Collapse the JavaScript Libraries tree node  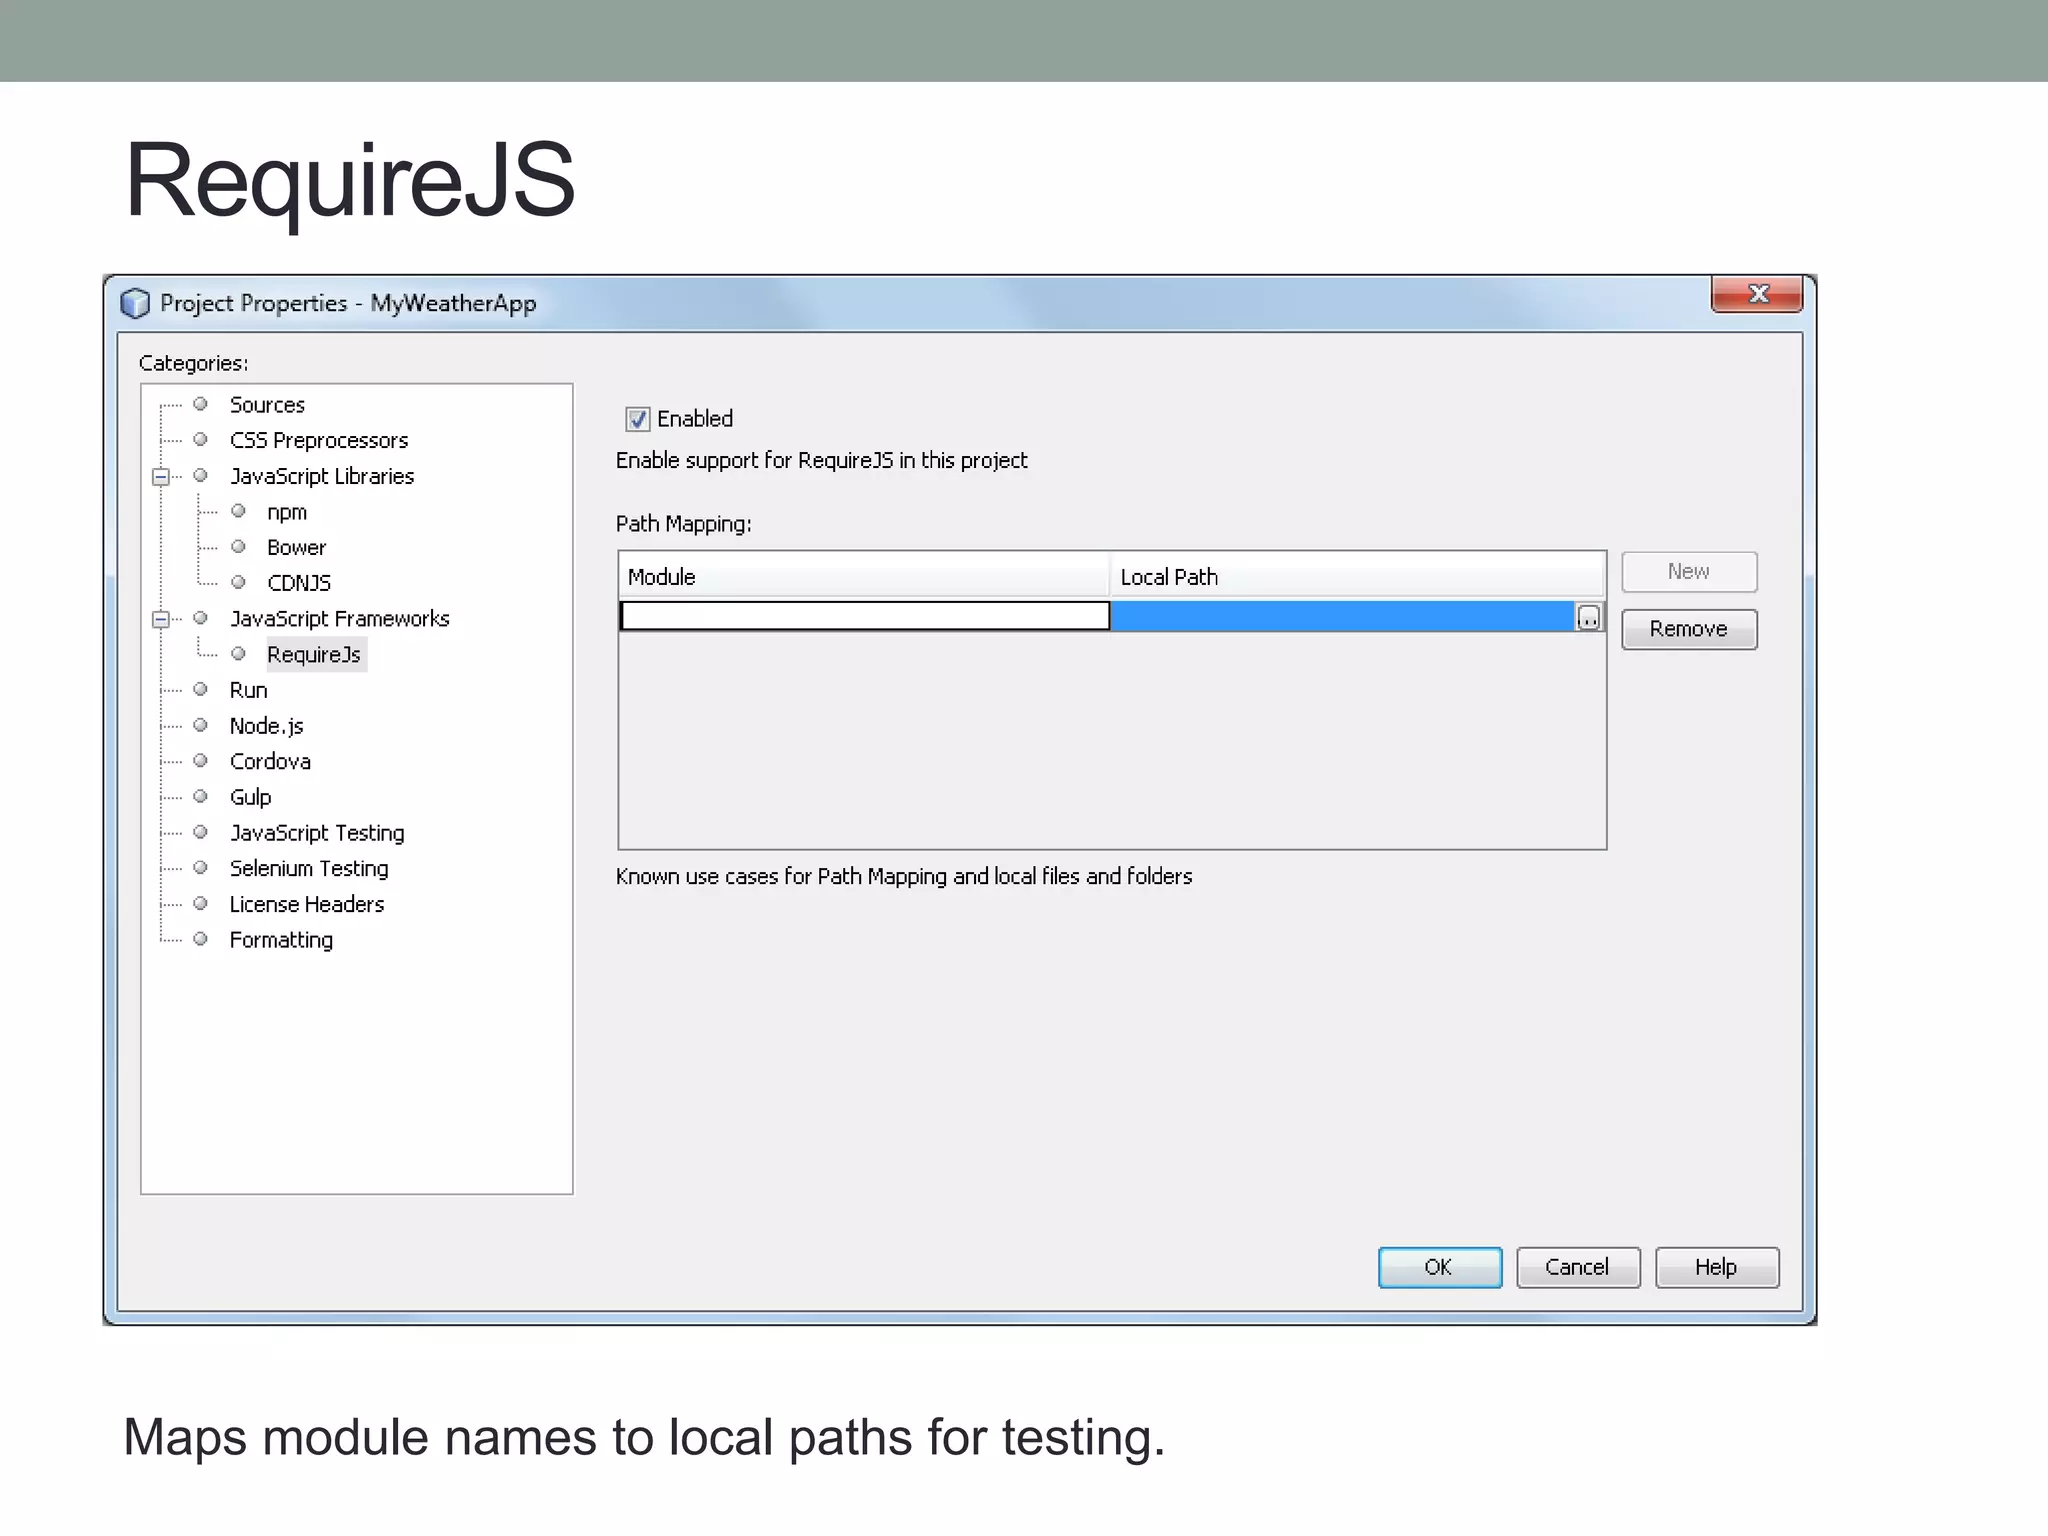pyautogui.click(x=160, y=477)
